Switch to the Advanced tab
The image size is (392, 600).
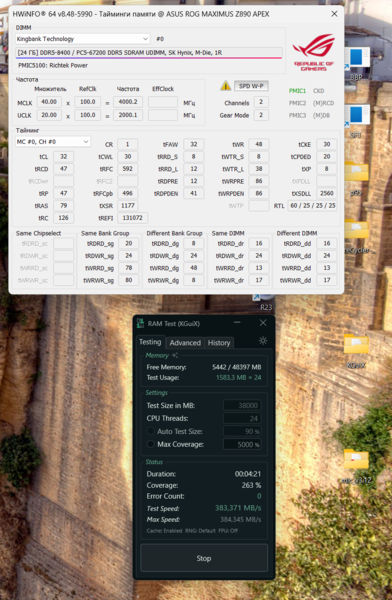click(x=185, y=343)
